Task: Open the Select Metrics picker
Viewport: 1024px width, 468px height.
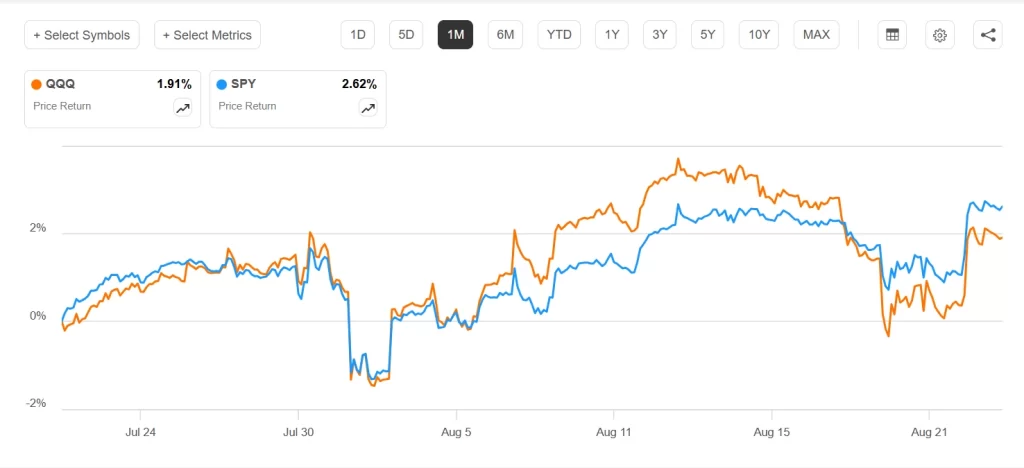Action: click(207, 35)
